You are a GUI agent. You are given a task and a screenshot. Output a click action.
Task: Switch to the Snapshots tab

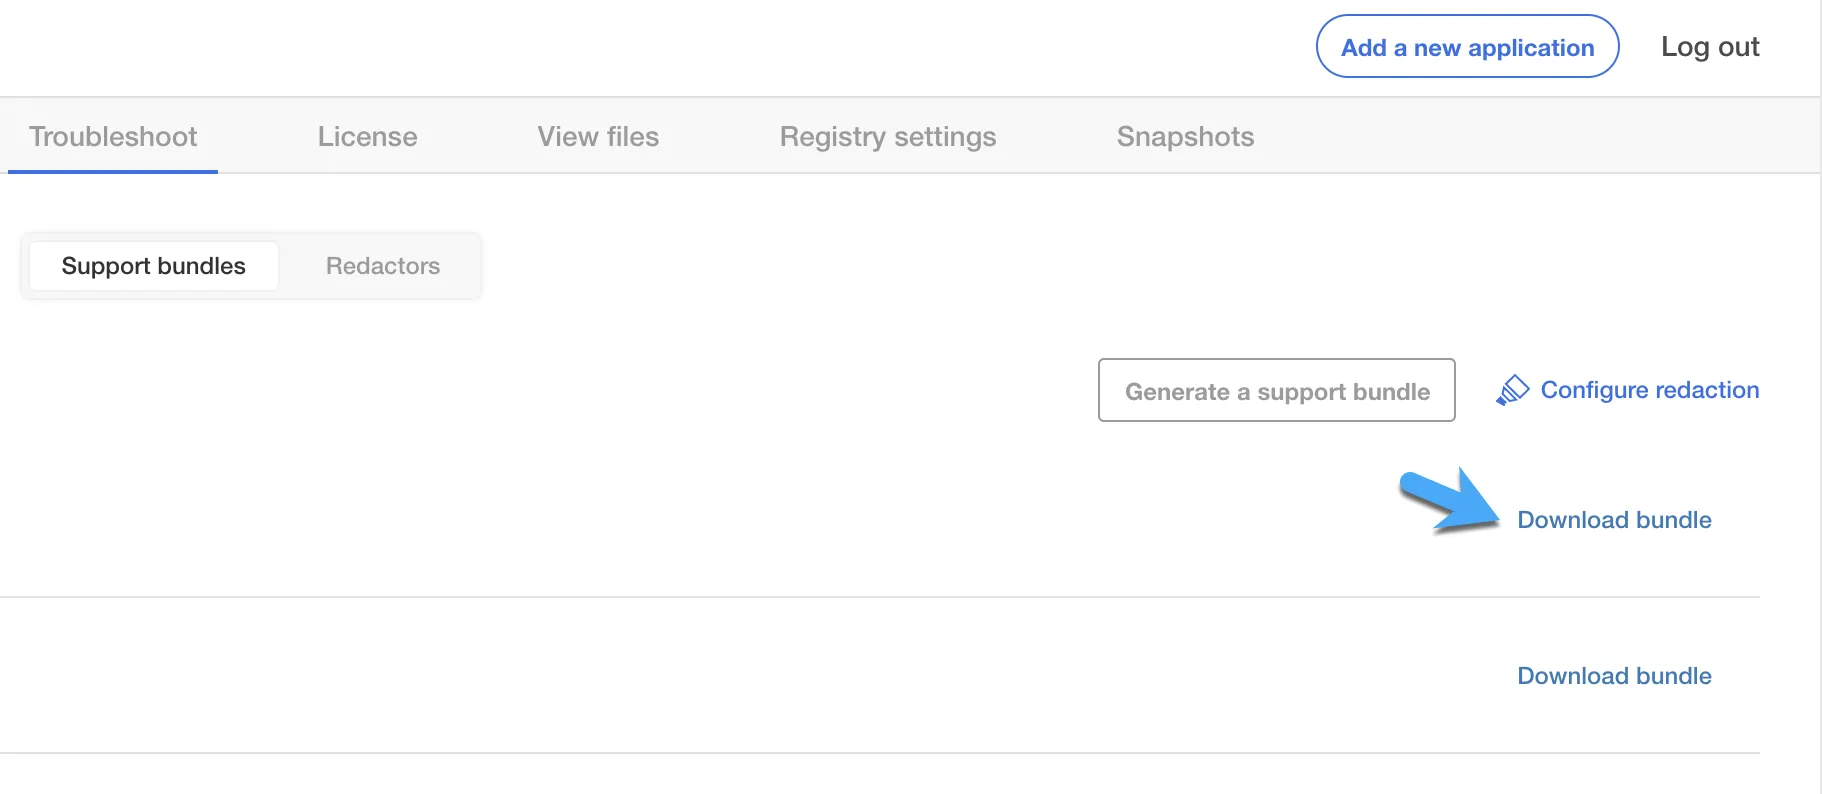[x=1185, y=136]
